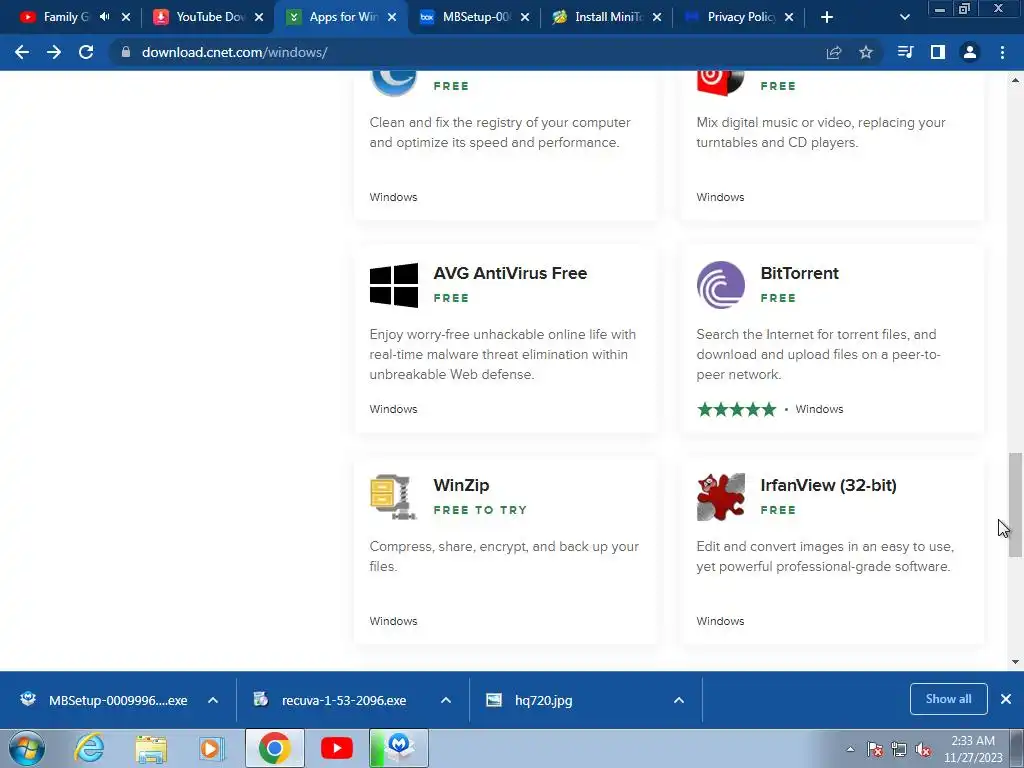Close the Privacy Policy tab

click(789, 17)
